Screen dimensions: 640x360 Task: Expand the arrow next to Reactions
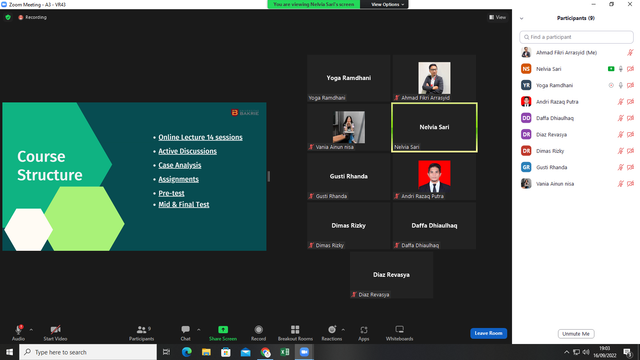click(x=343, y=330)
